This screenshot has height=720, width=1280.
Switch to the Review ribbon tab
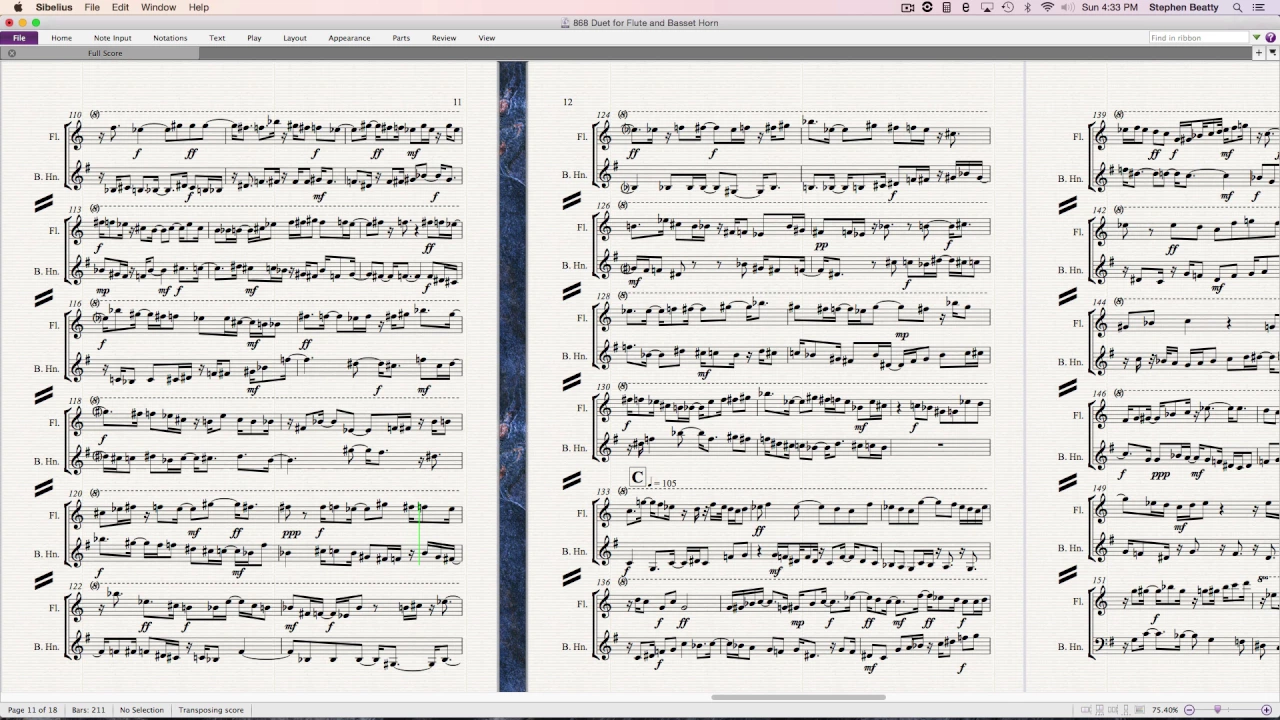[x=444, y=38]
